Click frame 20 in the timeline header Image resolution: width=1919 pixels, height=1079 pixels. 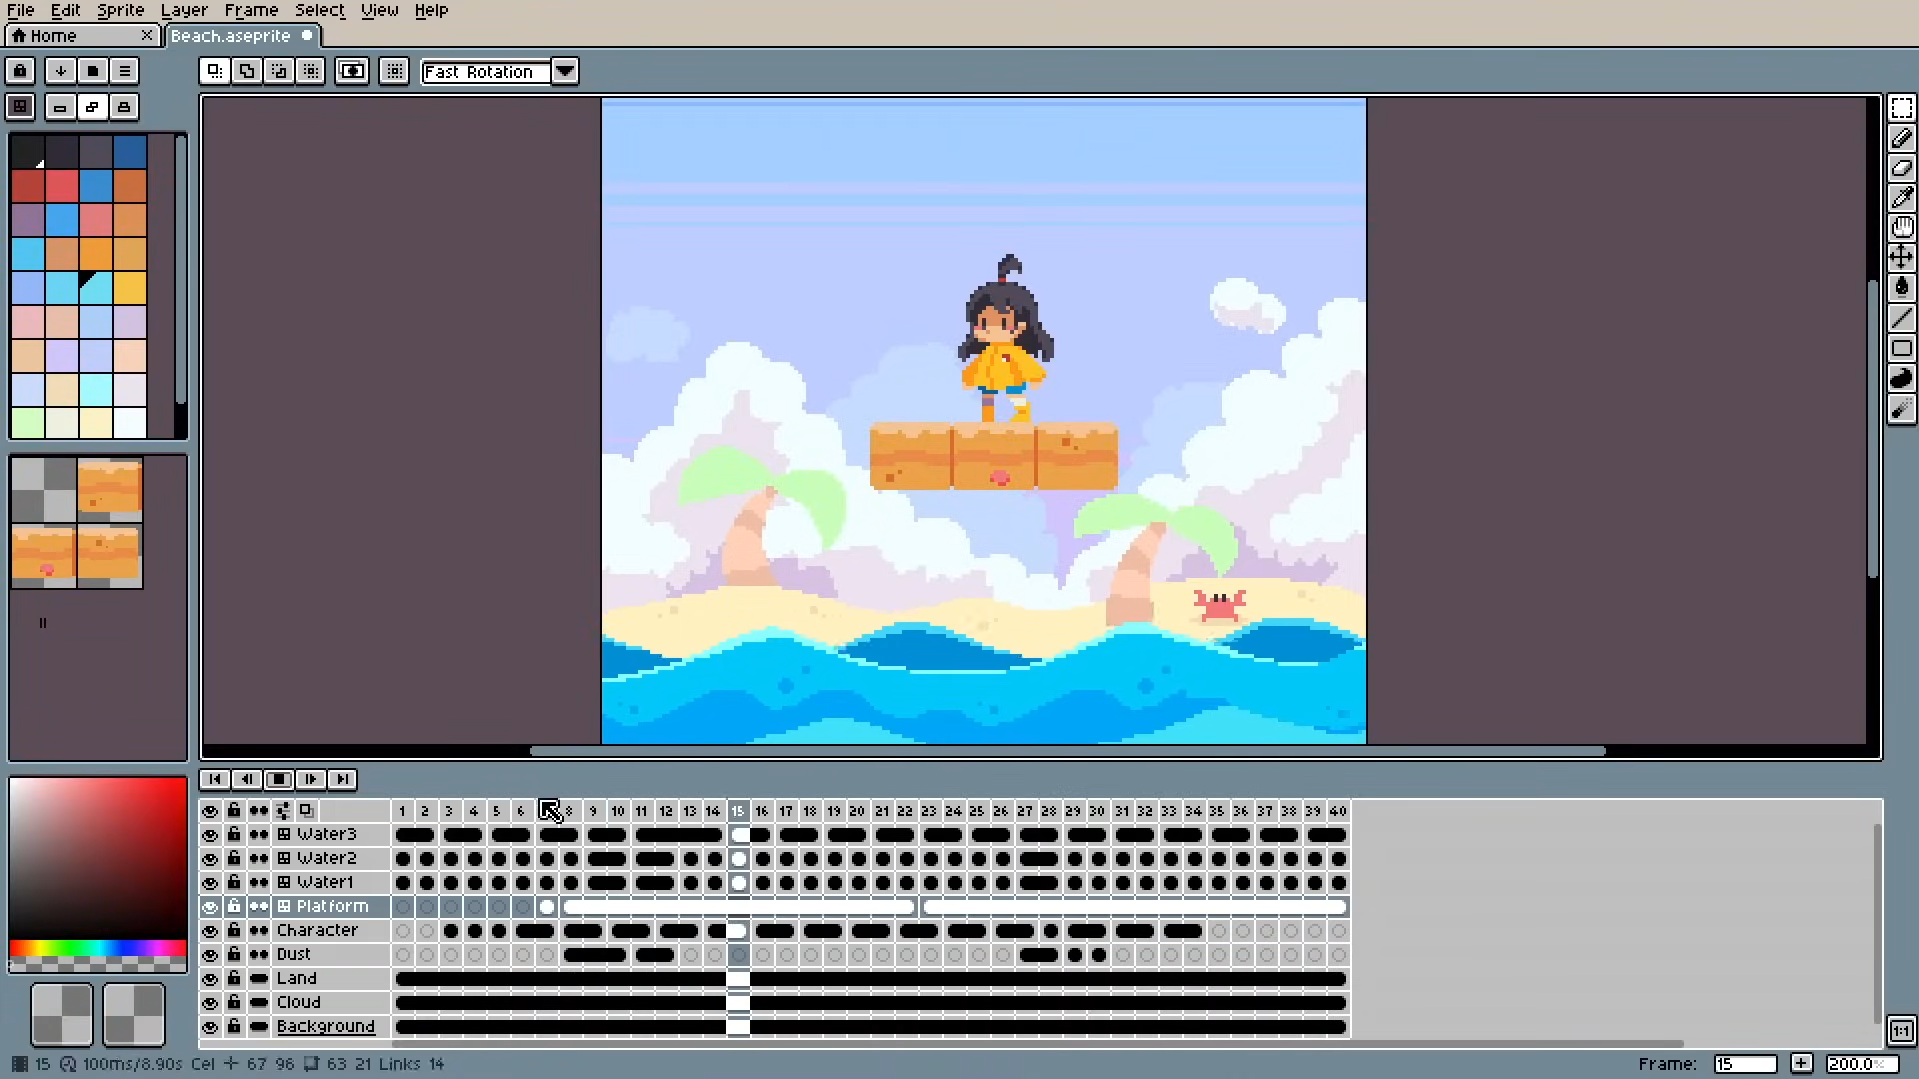pos(857,811)
